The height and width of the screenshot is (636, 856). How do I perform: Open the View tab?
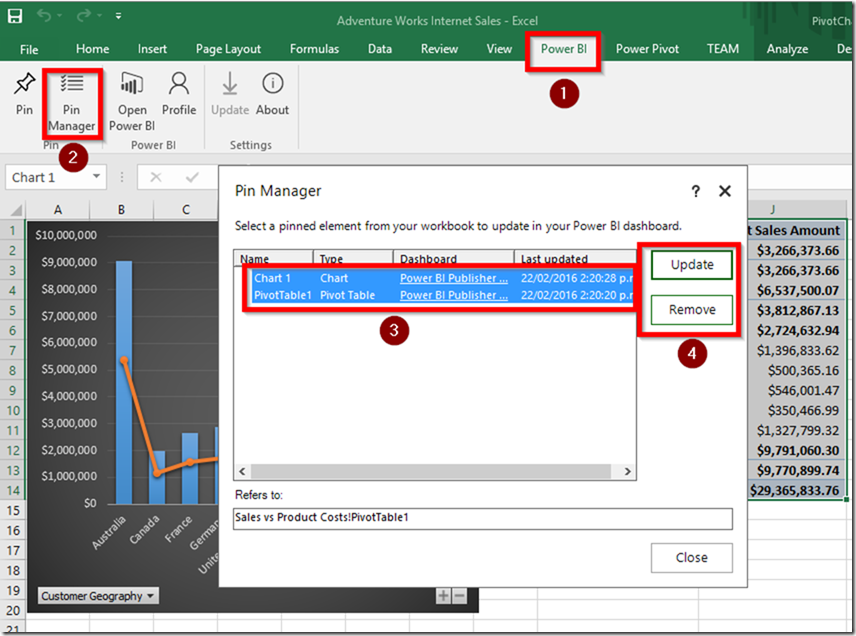pyautogui.click(x=500, y=49)
